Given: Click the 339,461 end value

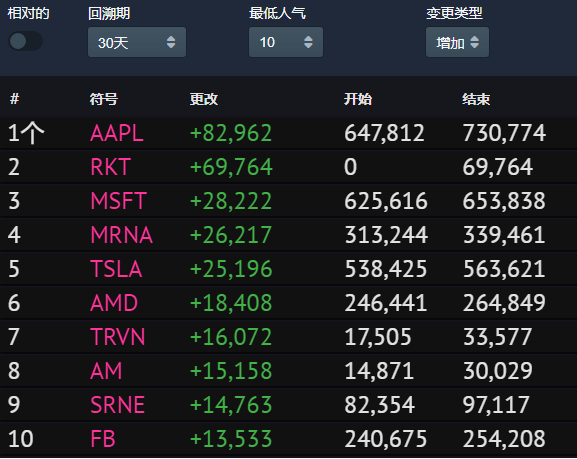Looking at the screenshot, I should point(504,235).
